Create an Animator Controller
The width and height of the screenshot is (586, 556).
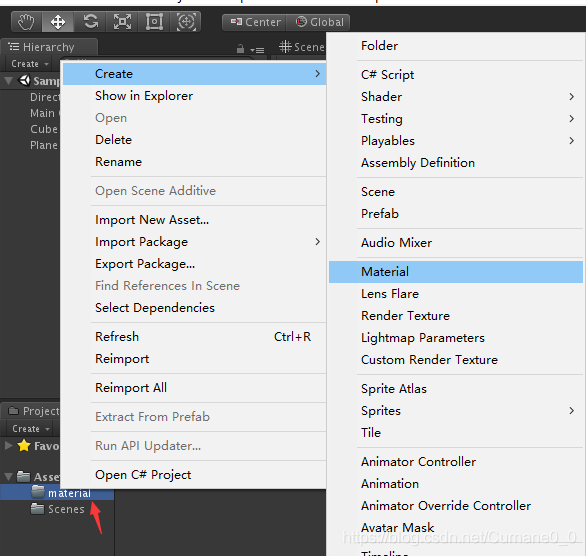coord(456,462)
